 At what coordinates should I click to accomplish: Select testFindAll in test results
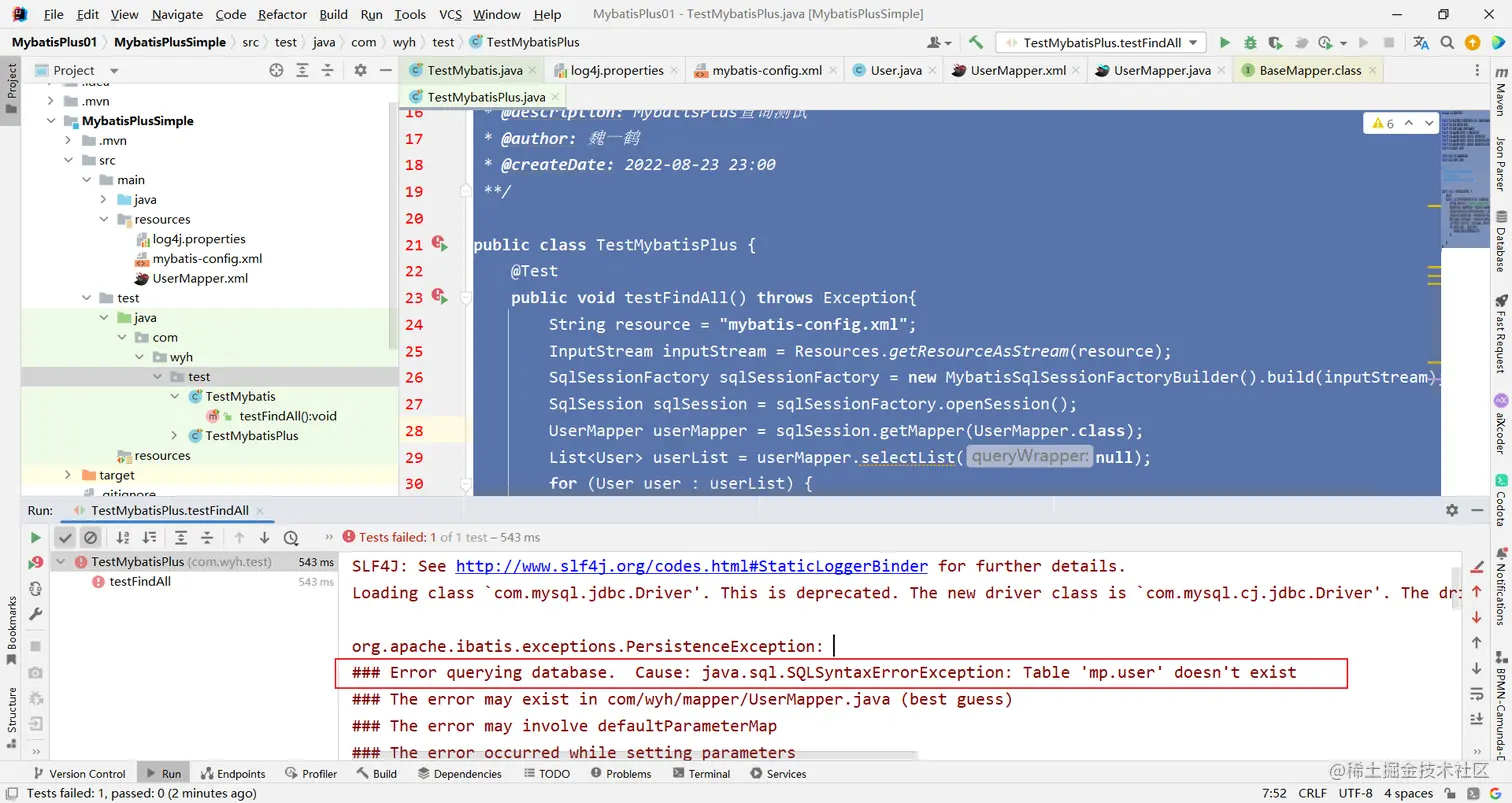pos(140,581)
